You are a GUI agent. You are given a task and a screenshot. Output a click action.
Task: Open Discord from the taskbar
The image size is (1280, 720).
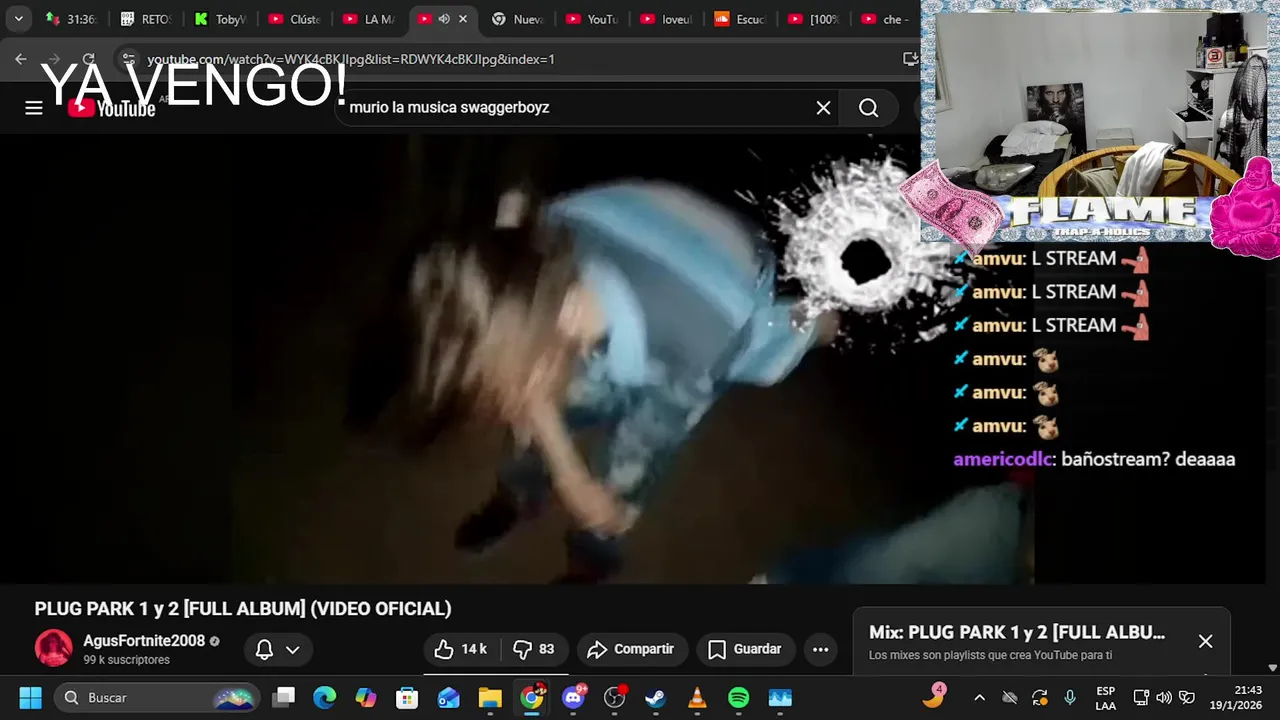pos(574,697)
